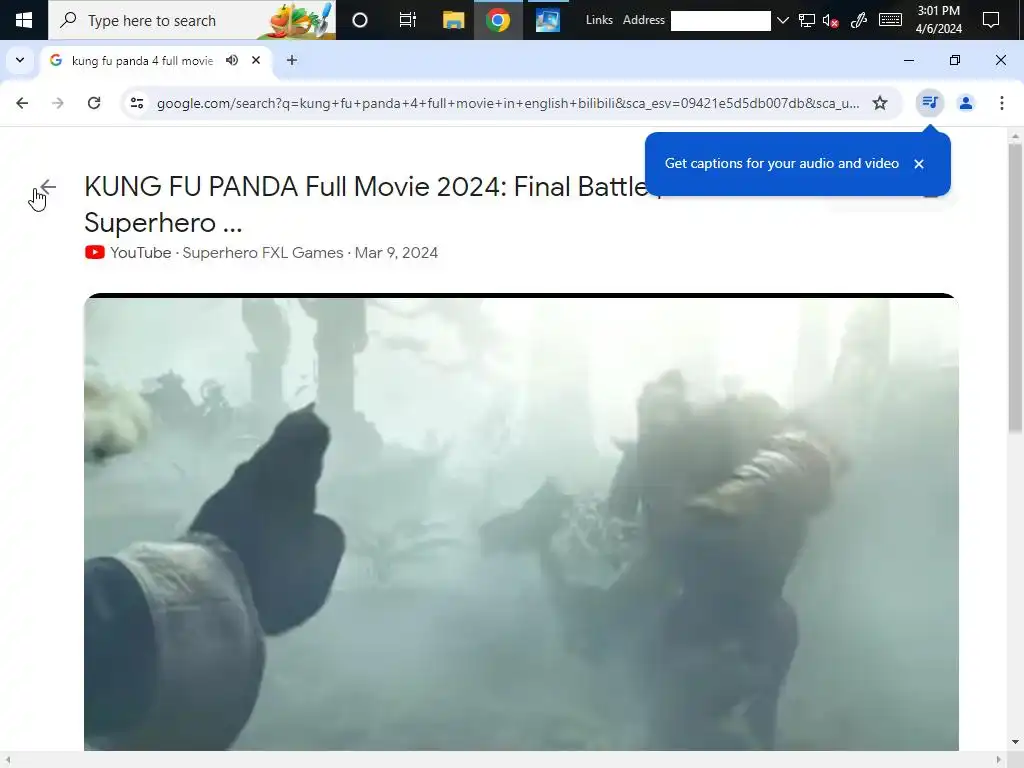Open Cortana circle icon on taskbar
This screenshot has height=768, width=1024.
360,20
